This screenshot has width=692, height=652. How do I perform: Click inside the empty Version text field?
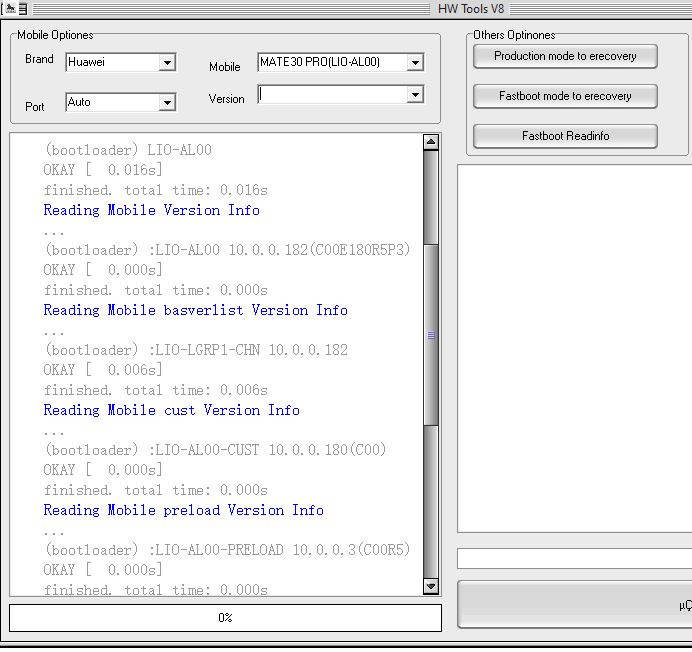[332, 95]
